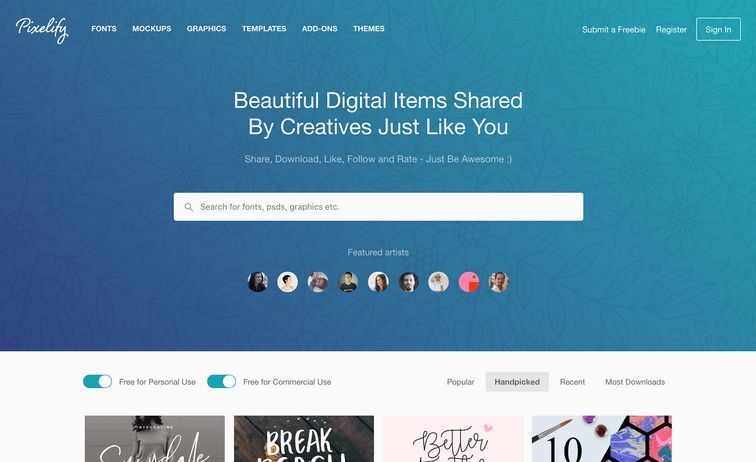Select the Most Downloads tab
This screenshot has height=462, width=756.
point(635,382)
